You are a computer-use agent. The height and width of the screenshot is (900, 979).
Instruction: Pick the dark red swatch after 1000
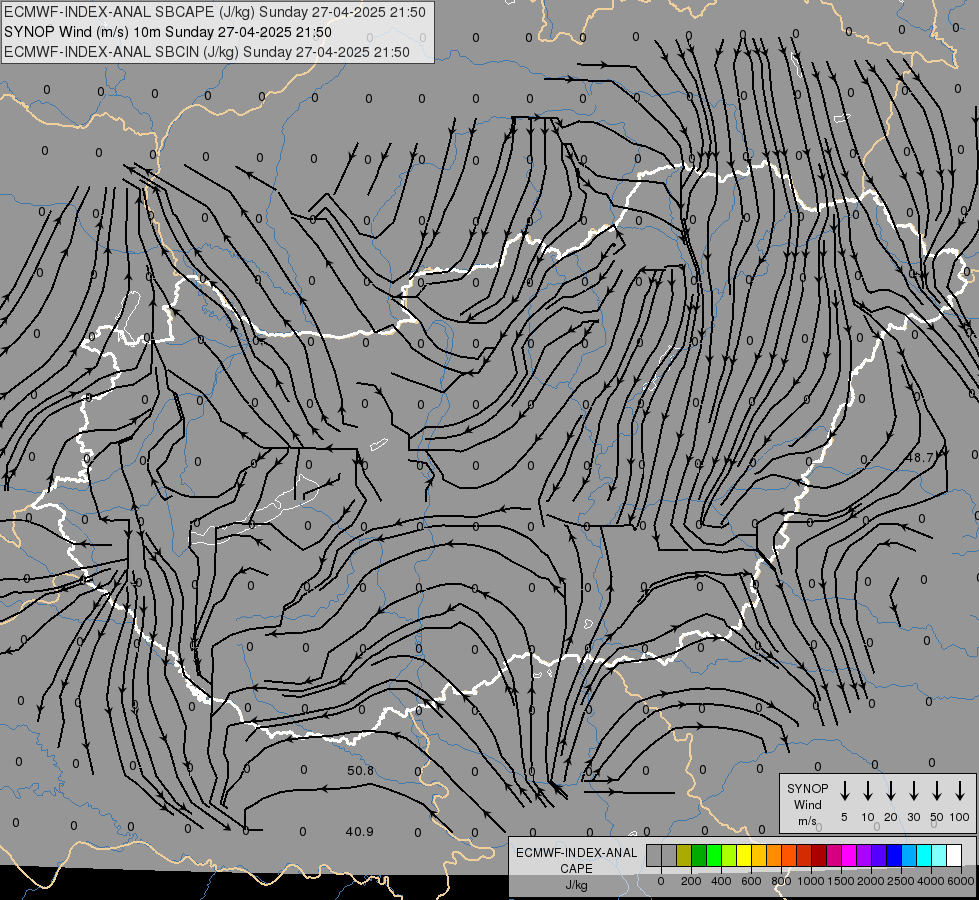pos(819,855)
